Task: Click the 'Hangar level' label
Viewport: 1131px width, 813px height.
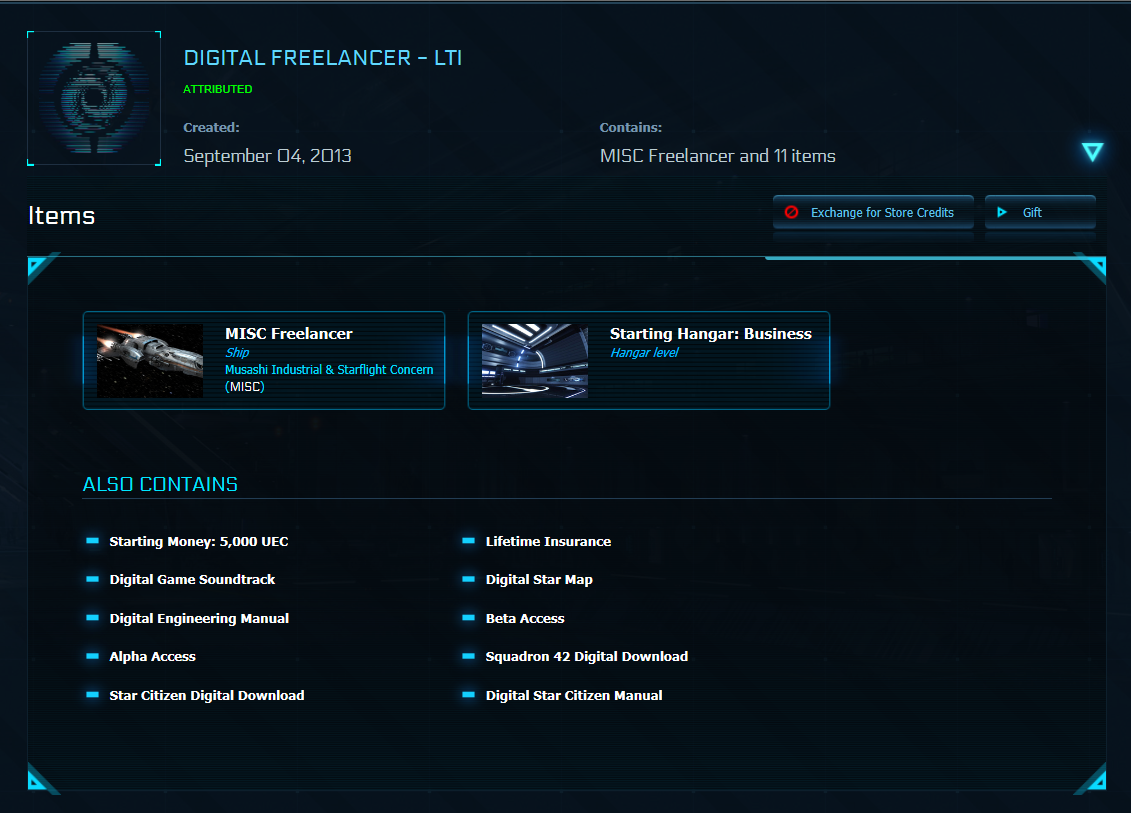Action: pyautogui.click(x=644, y=353)
